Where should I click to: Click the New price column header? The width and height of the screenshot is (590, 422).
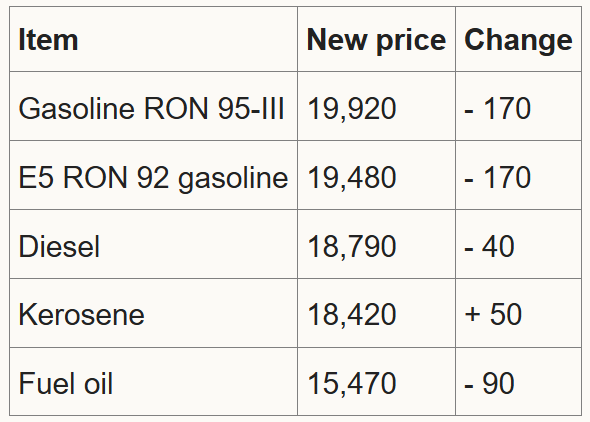tap(376, 39)
